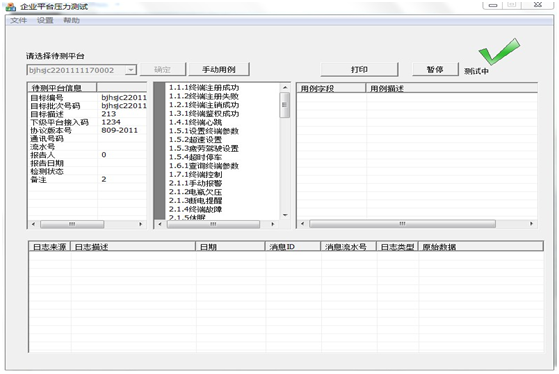Click the right arrow of the test case list horizontal scrollbar
The width and height of the screenshot is (559, 374).
pyautogui.click(x=273, y=224)
